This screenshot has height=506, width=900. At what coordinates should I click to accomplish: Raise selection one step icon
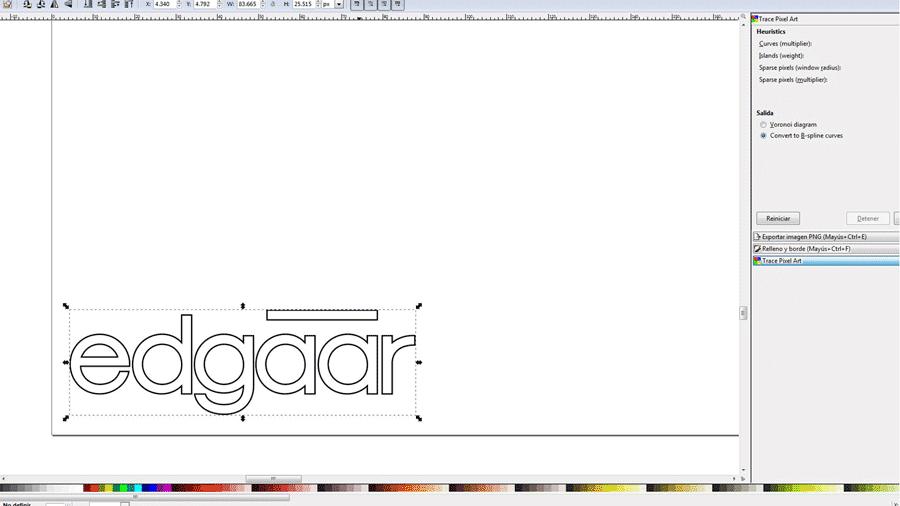[115, 4]
